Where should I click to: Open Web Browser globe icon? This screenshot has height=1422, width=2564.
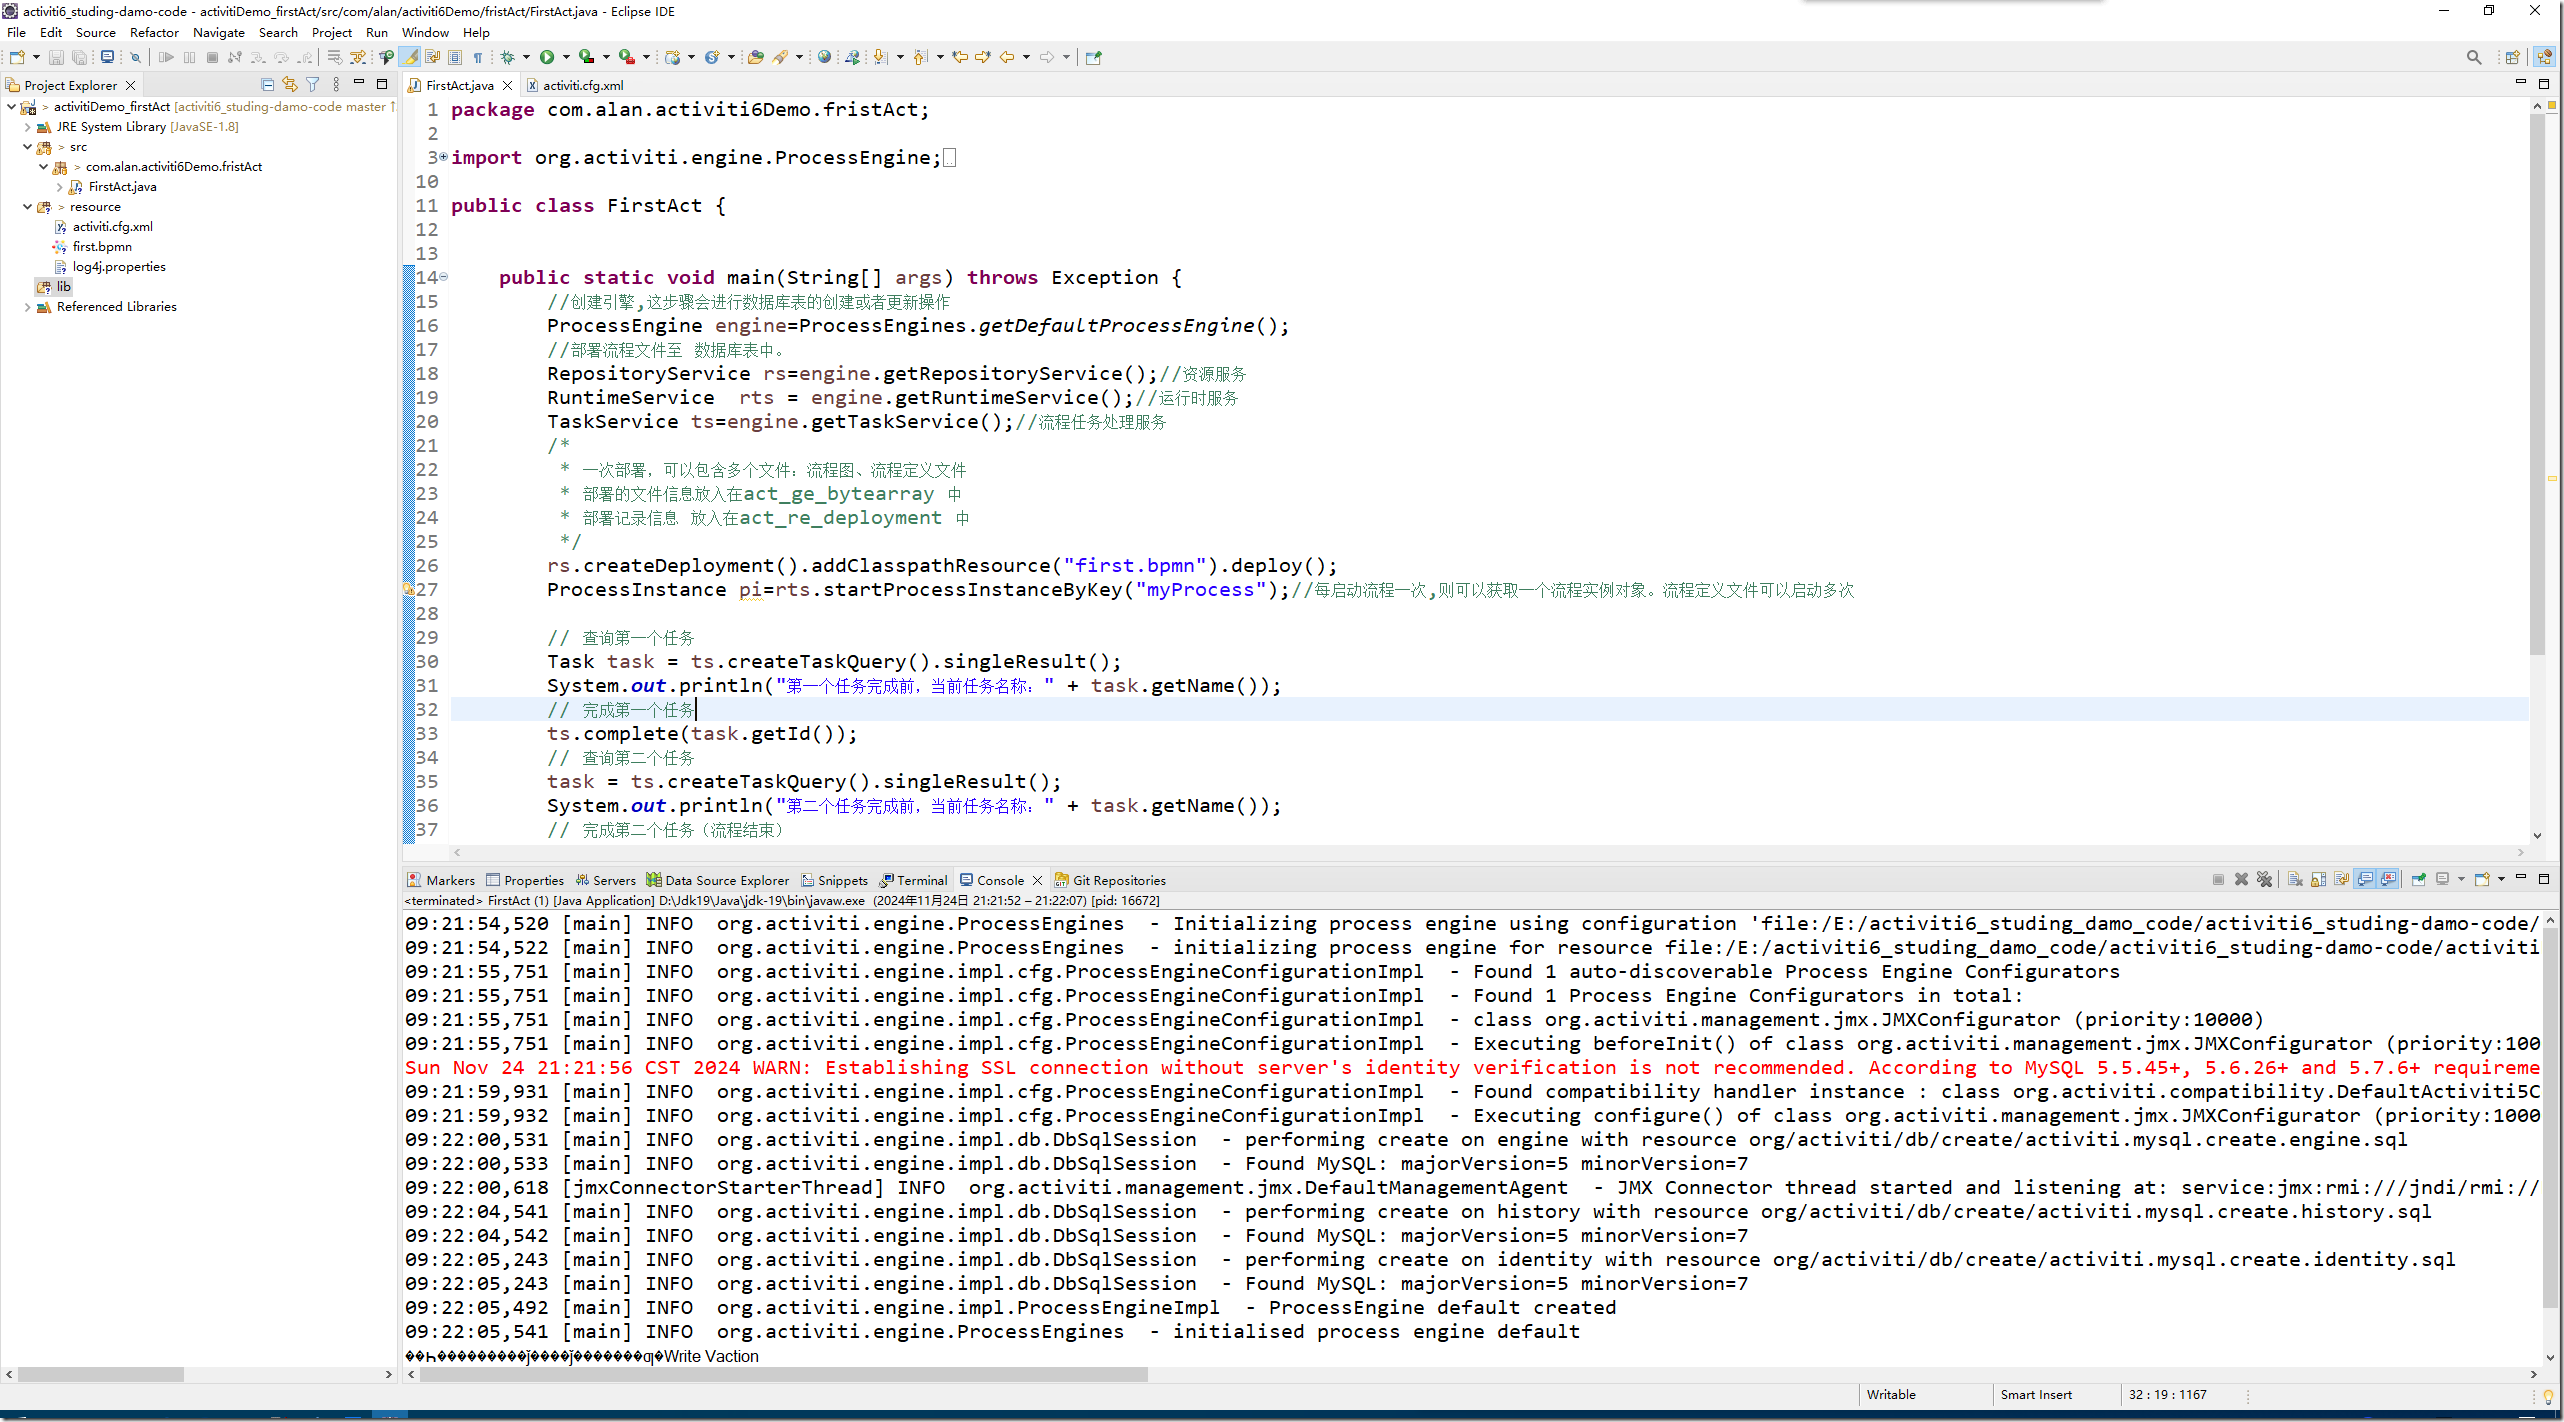824,57
